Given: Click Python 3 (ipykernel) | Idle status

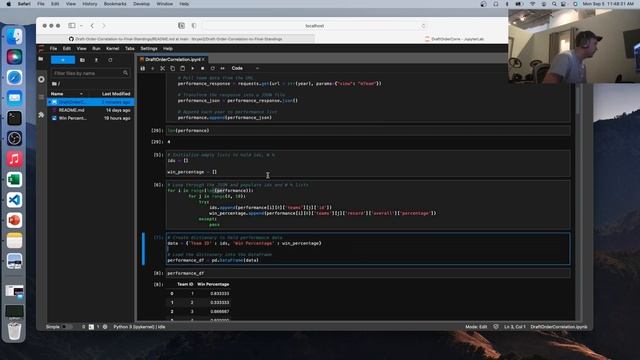Looking at the screenshot, I should click(139, 327).
